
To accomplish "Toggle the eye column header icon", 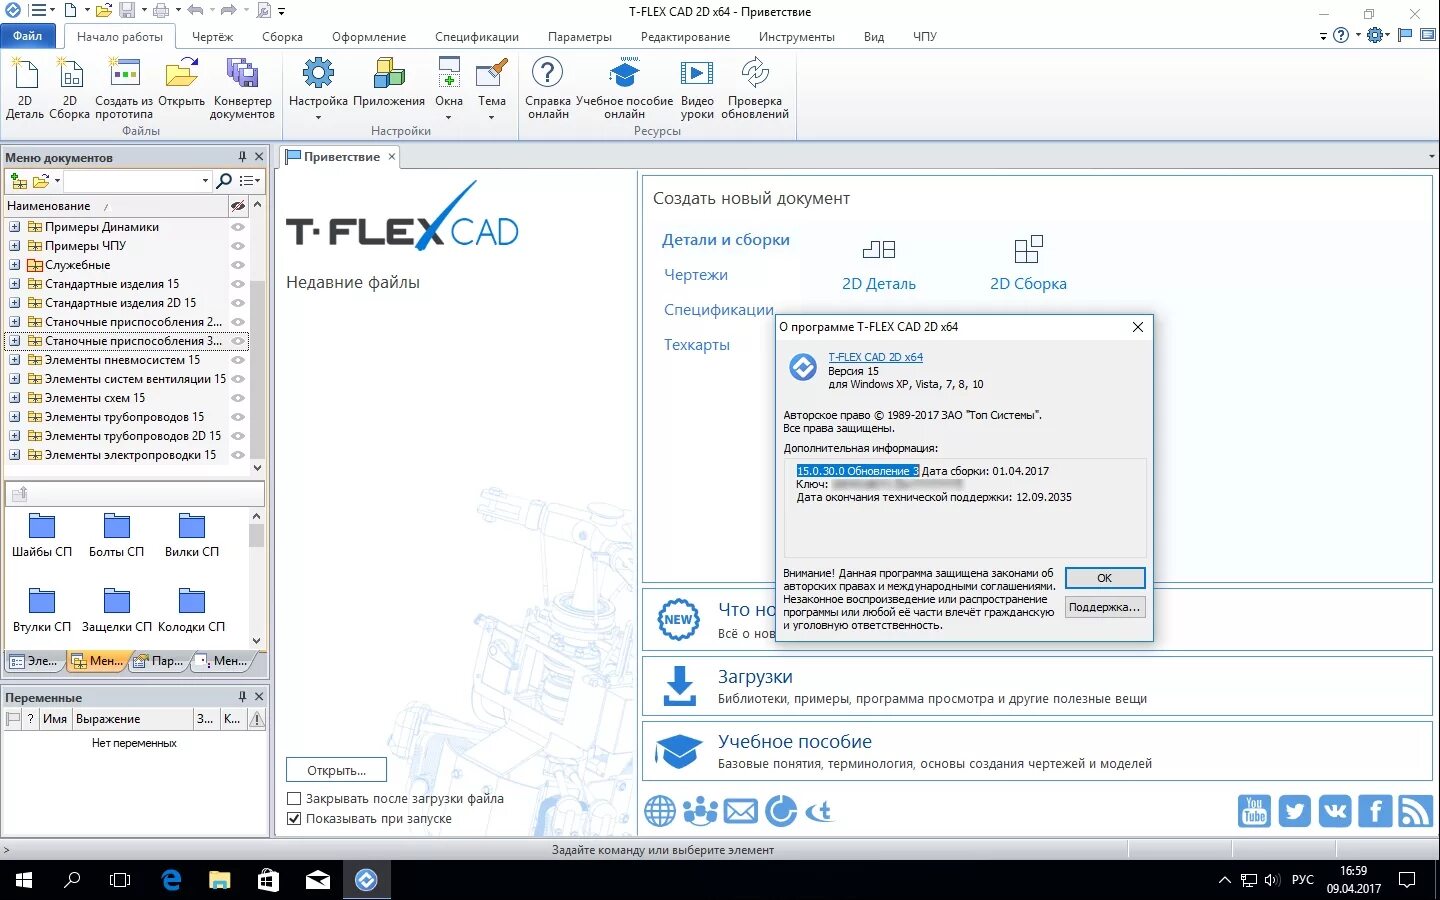I will 238,206.
